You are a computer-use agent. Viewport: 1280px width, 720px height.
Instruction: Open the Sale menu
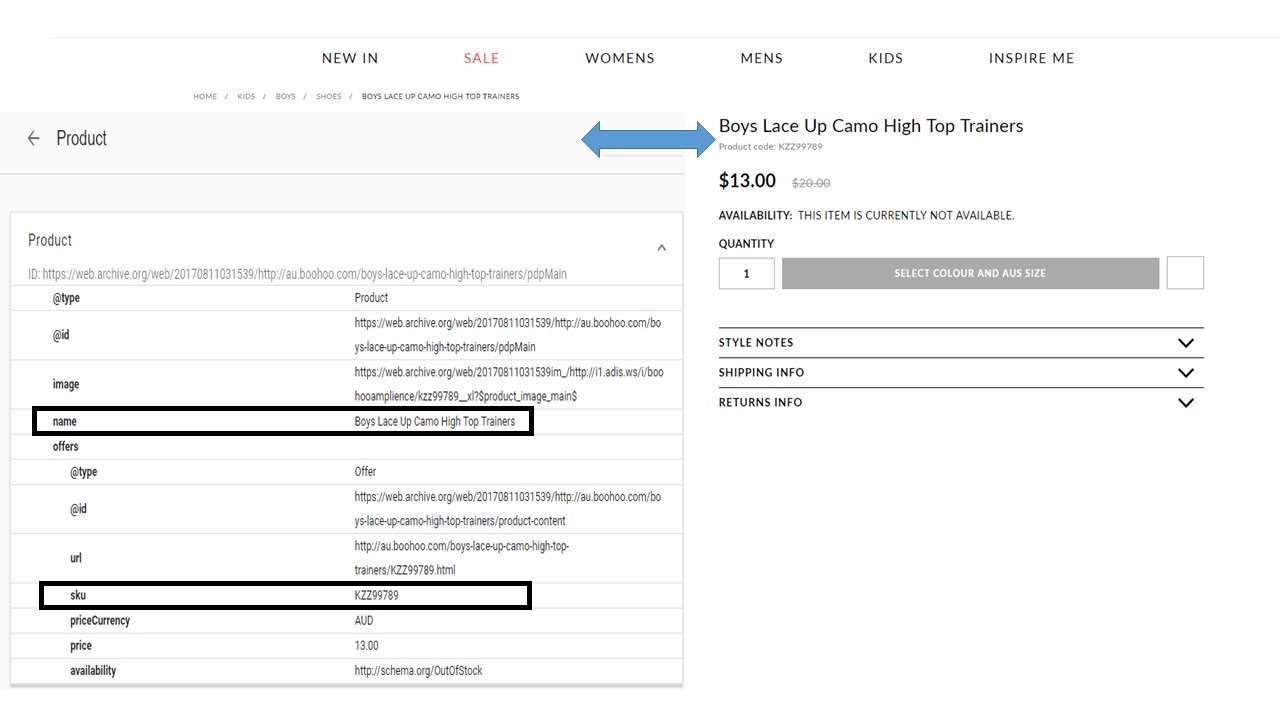click(481, 58)
